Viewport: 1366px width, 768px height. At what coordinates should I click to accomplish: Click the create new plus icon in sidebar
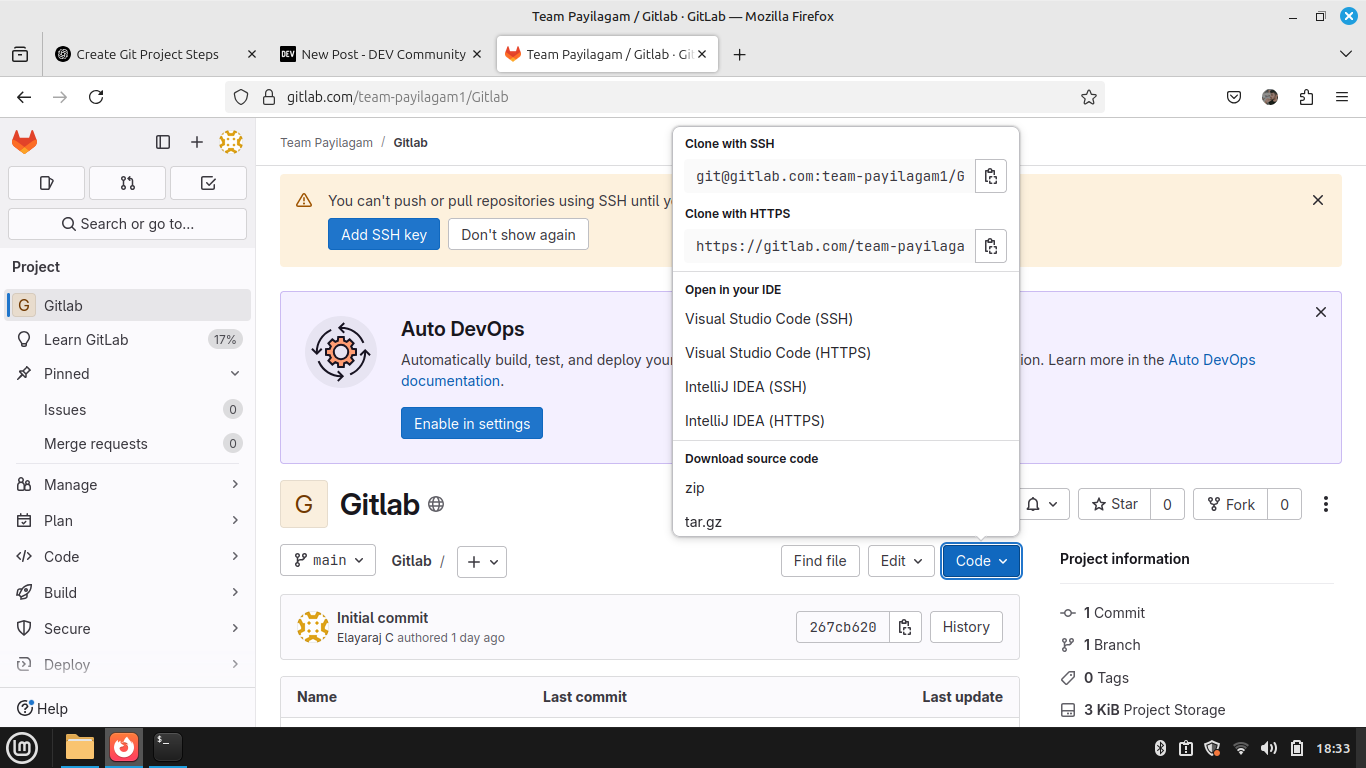[x=197, y=142]
